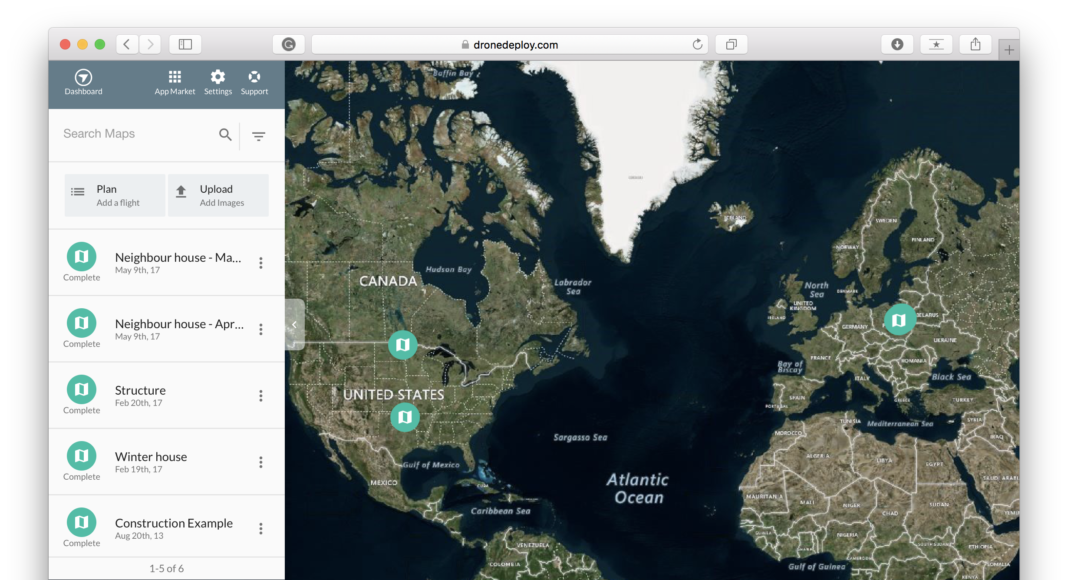The width and height of the screenshot is (1068, 580).
Task: Open Settings gear icon
Action: (x=218, y=77)
